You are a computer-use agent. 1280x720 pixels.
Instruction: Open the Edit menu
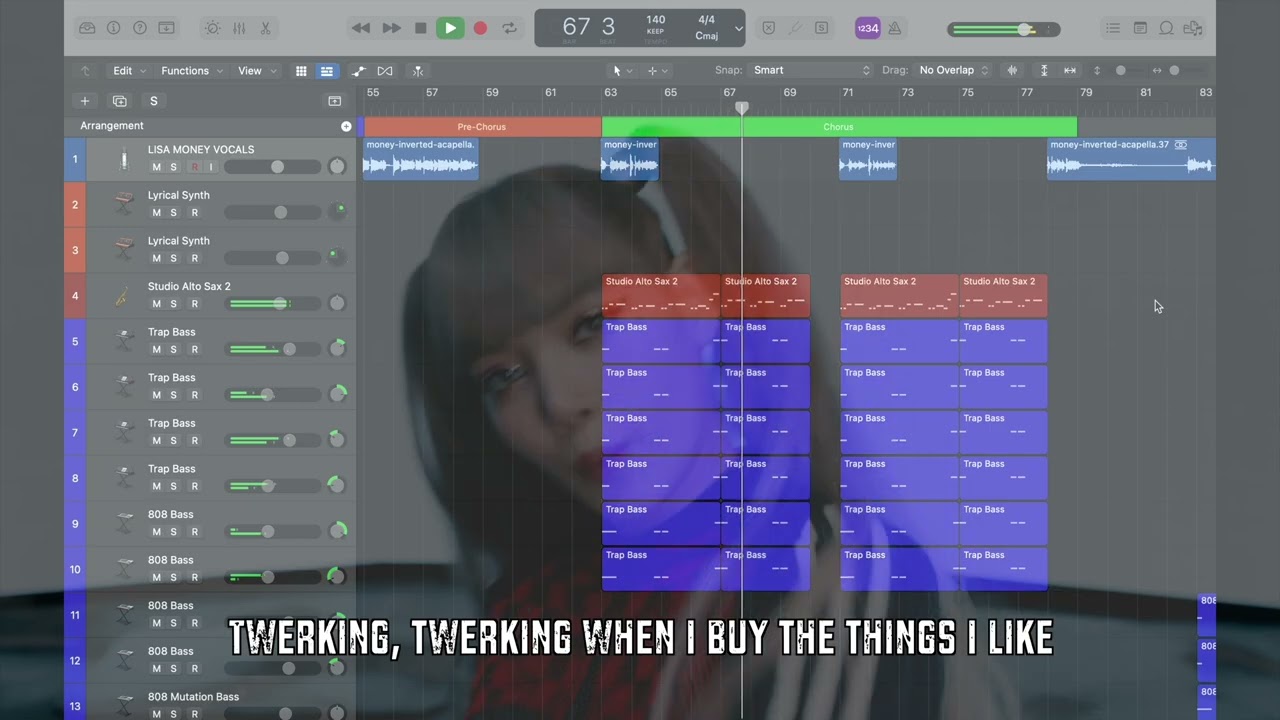pos(129,71)
